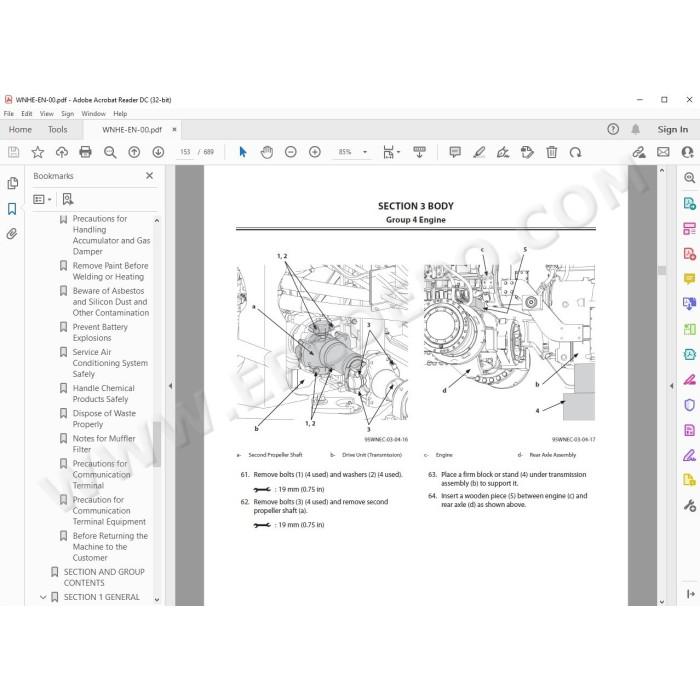
Task: Open the Window menu
Action: tap(93, 114)
